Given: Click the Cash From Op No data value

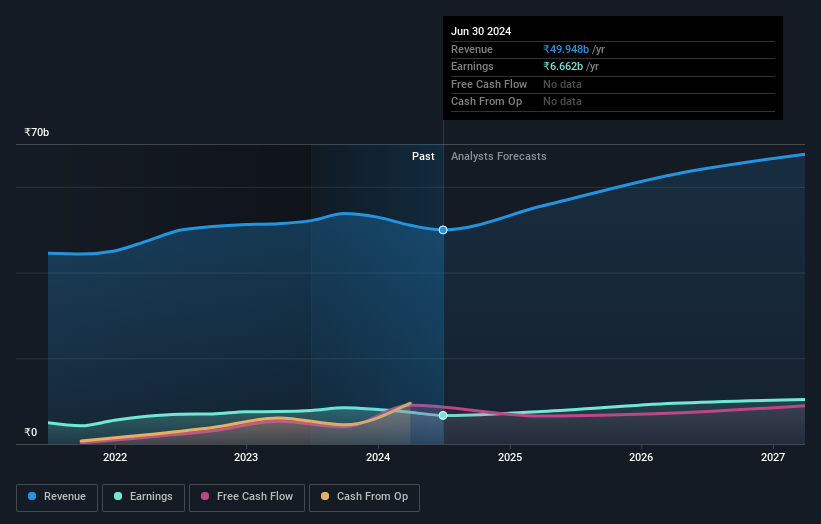Looking at the screenshot, I should click(562, 102).
